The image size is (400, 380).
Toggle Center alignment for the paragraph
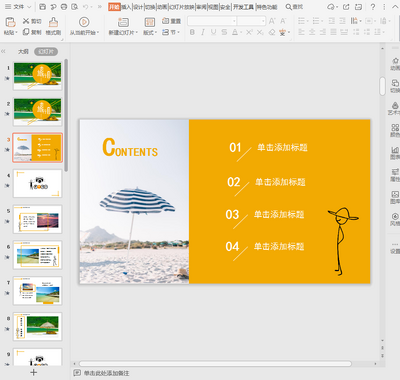[x=312, y=32]
